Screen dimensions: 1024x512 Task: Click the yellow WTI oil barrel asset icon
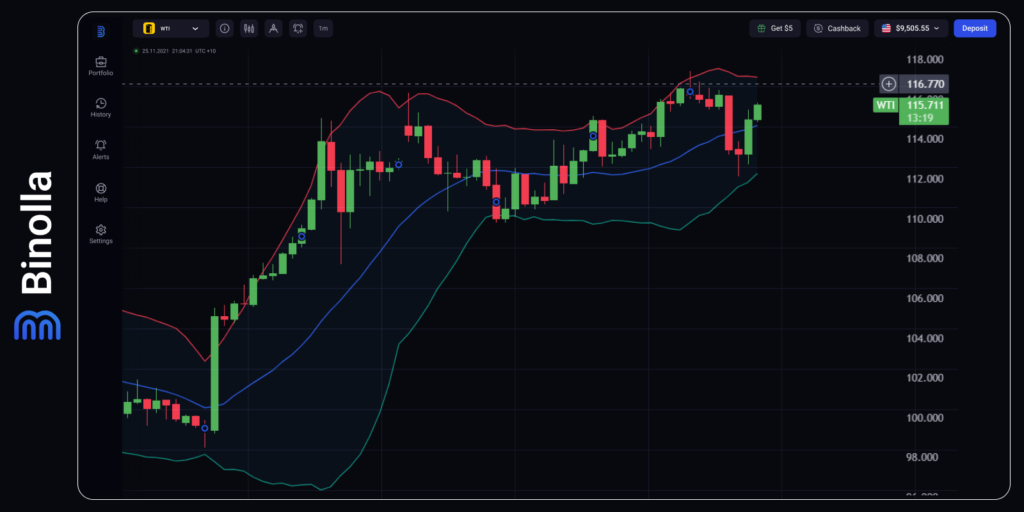point(149,29)
